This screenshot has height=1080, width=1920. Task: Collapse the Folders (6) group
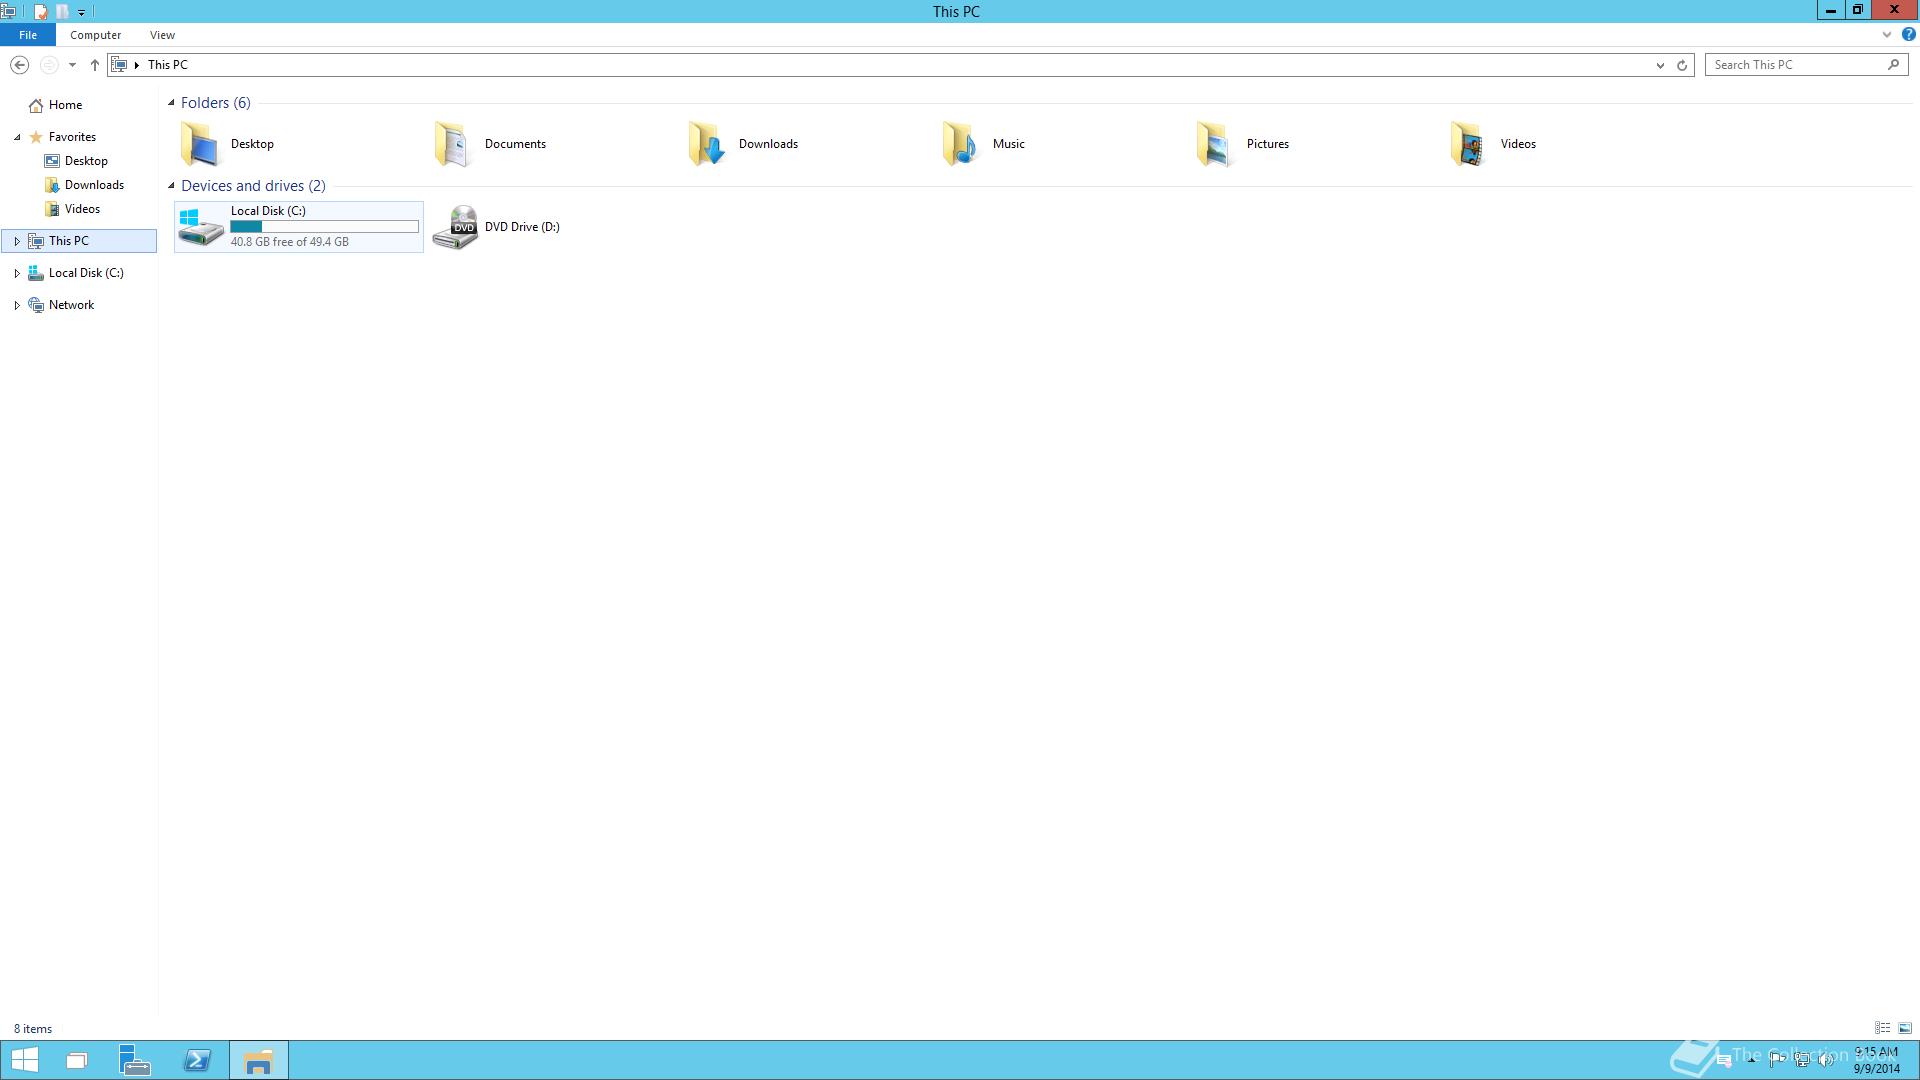tap(171, 103)
